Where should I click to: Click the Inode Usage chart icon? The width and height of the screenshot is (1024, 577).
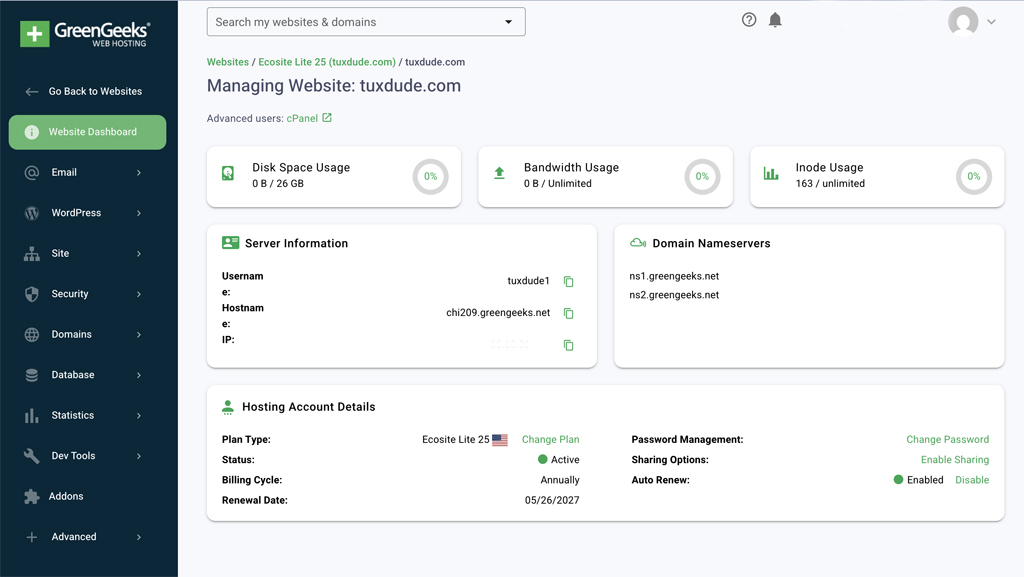(771, 173)
